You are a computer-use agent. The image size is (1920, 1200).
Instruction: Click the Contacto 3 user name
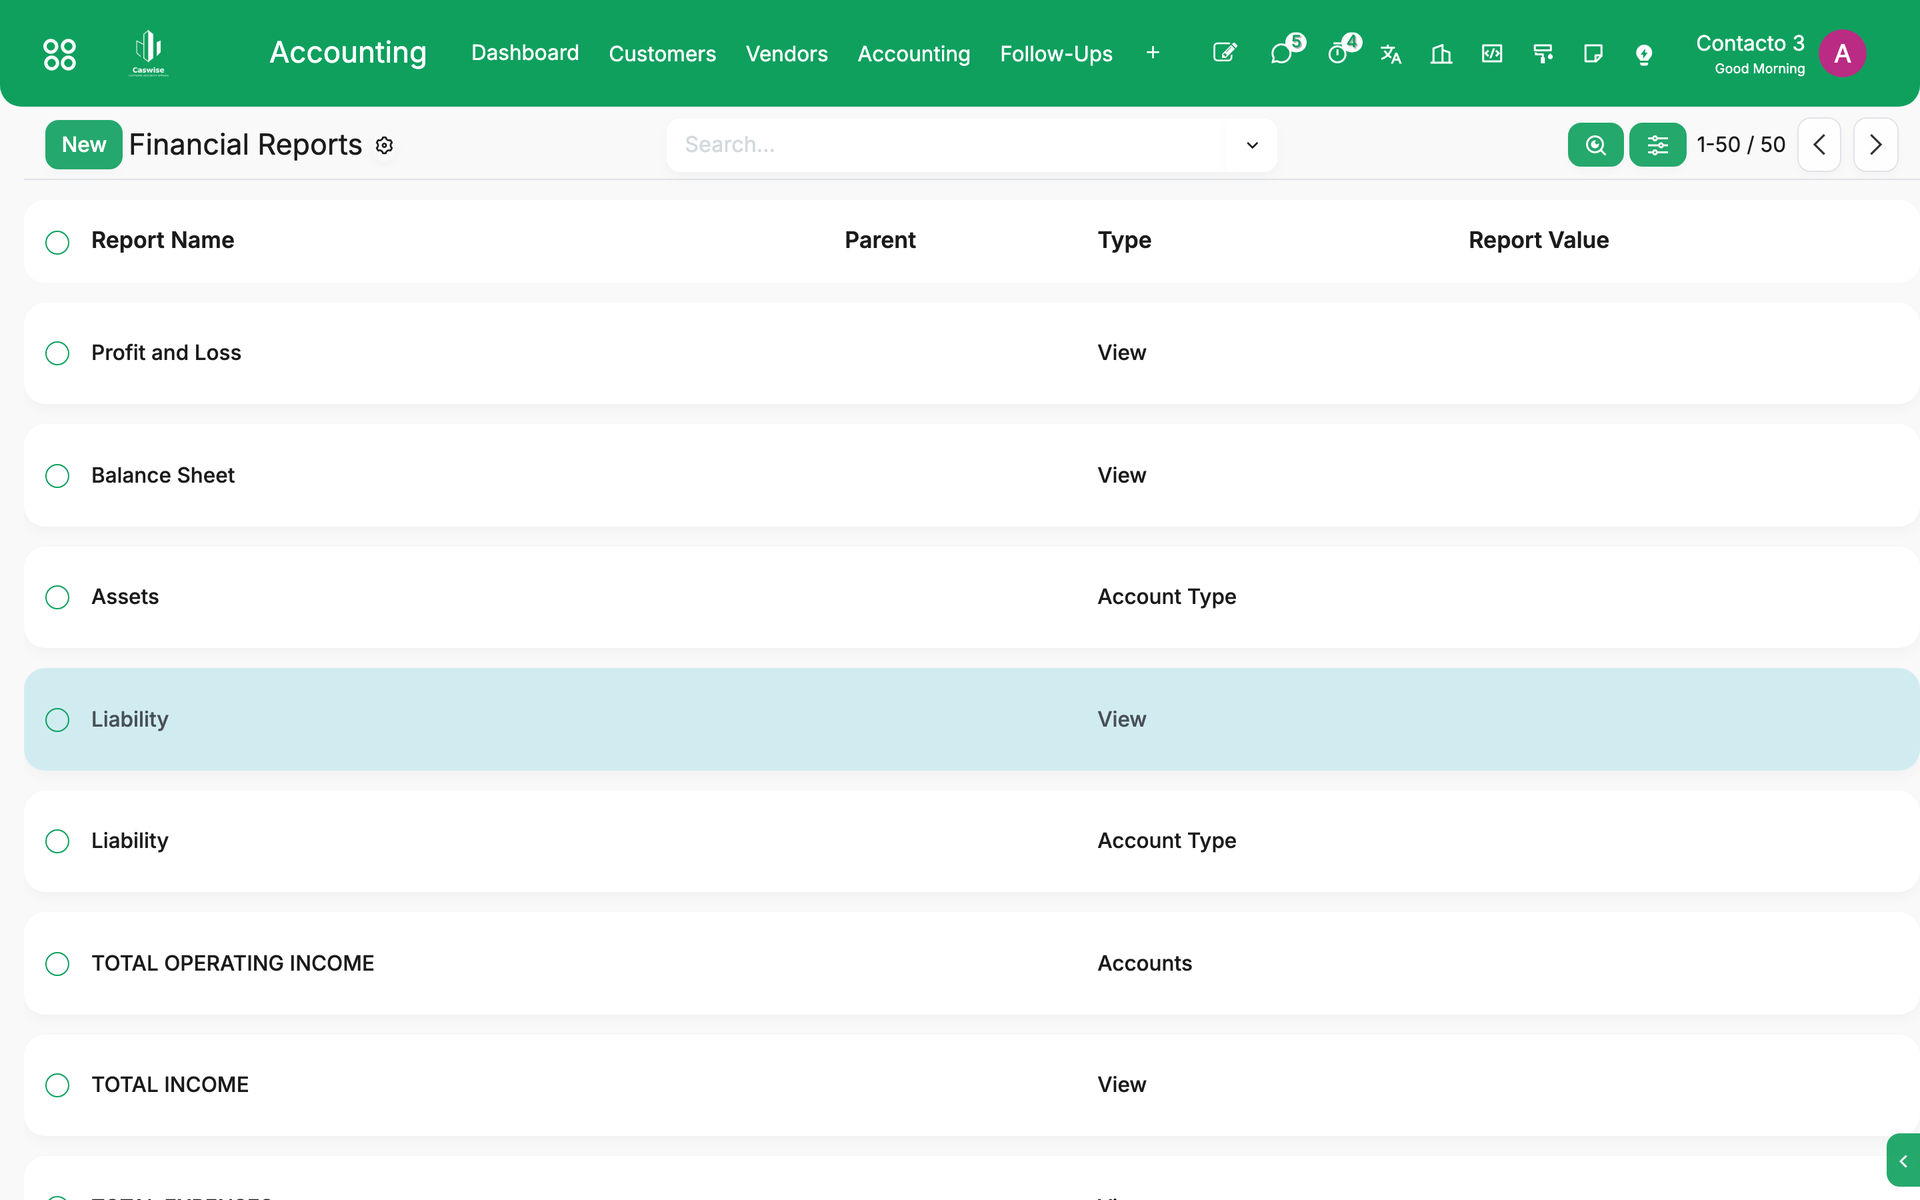1750,43
